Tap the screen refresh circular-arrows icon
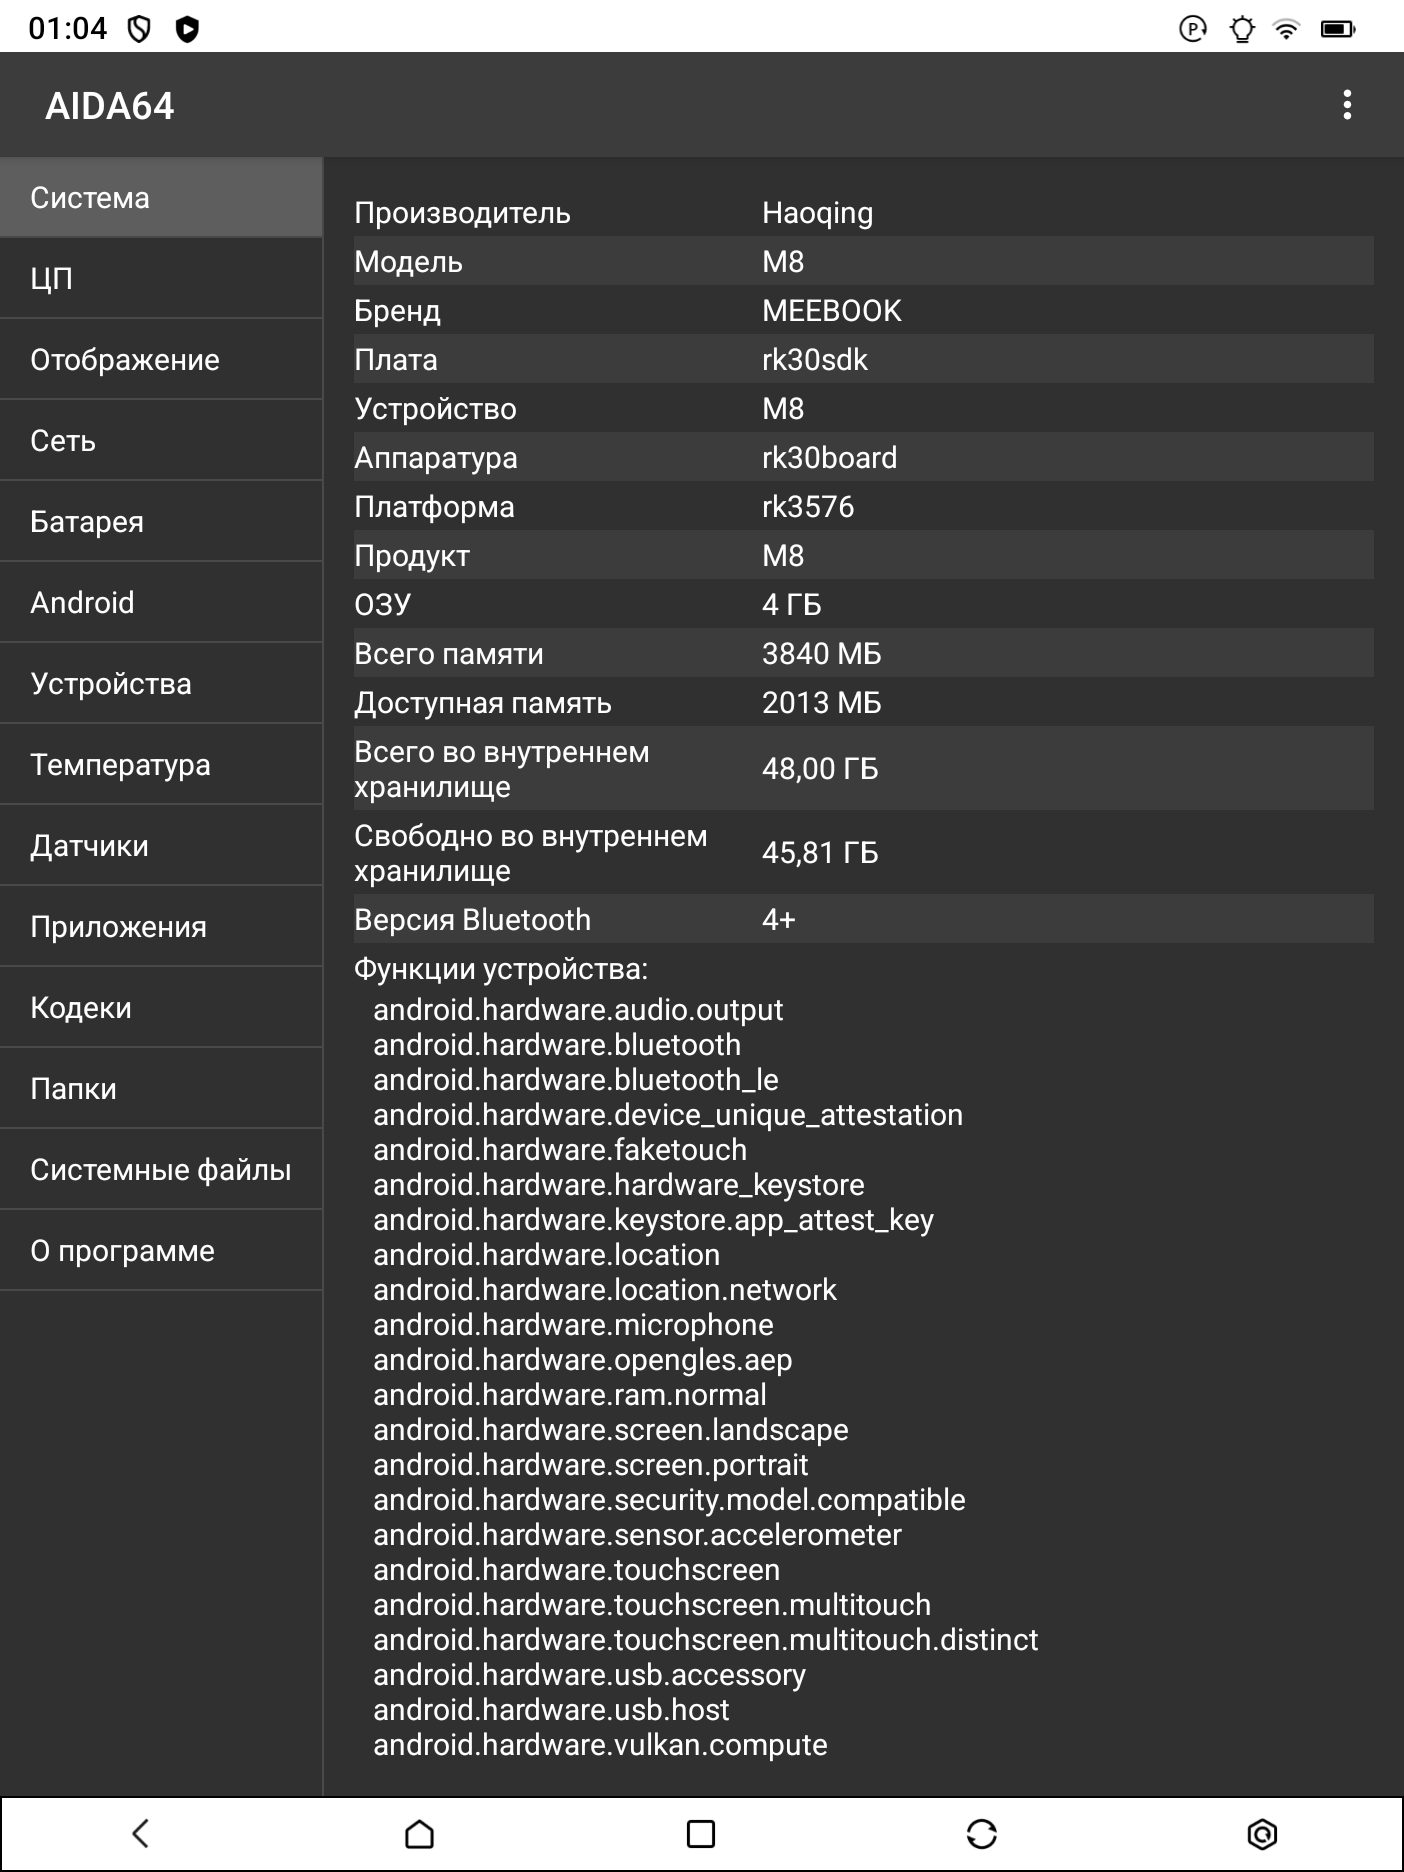 coord(981,1833)
